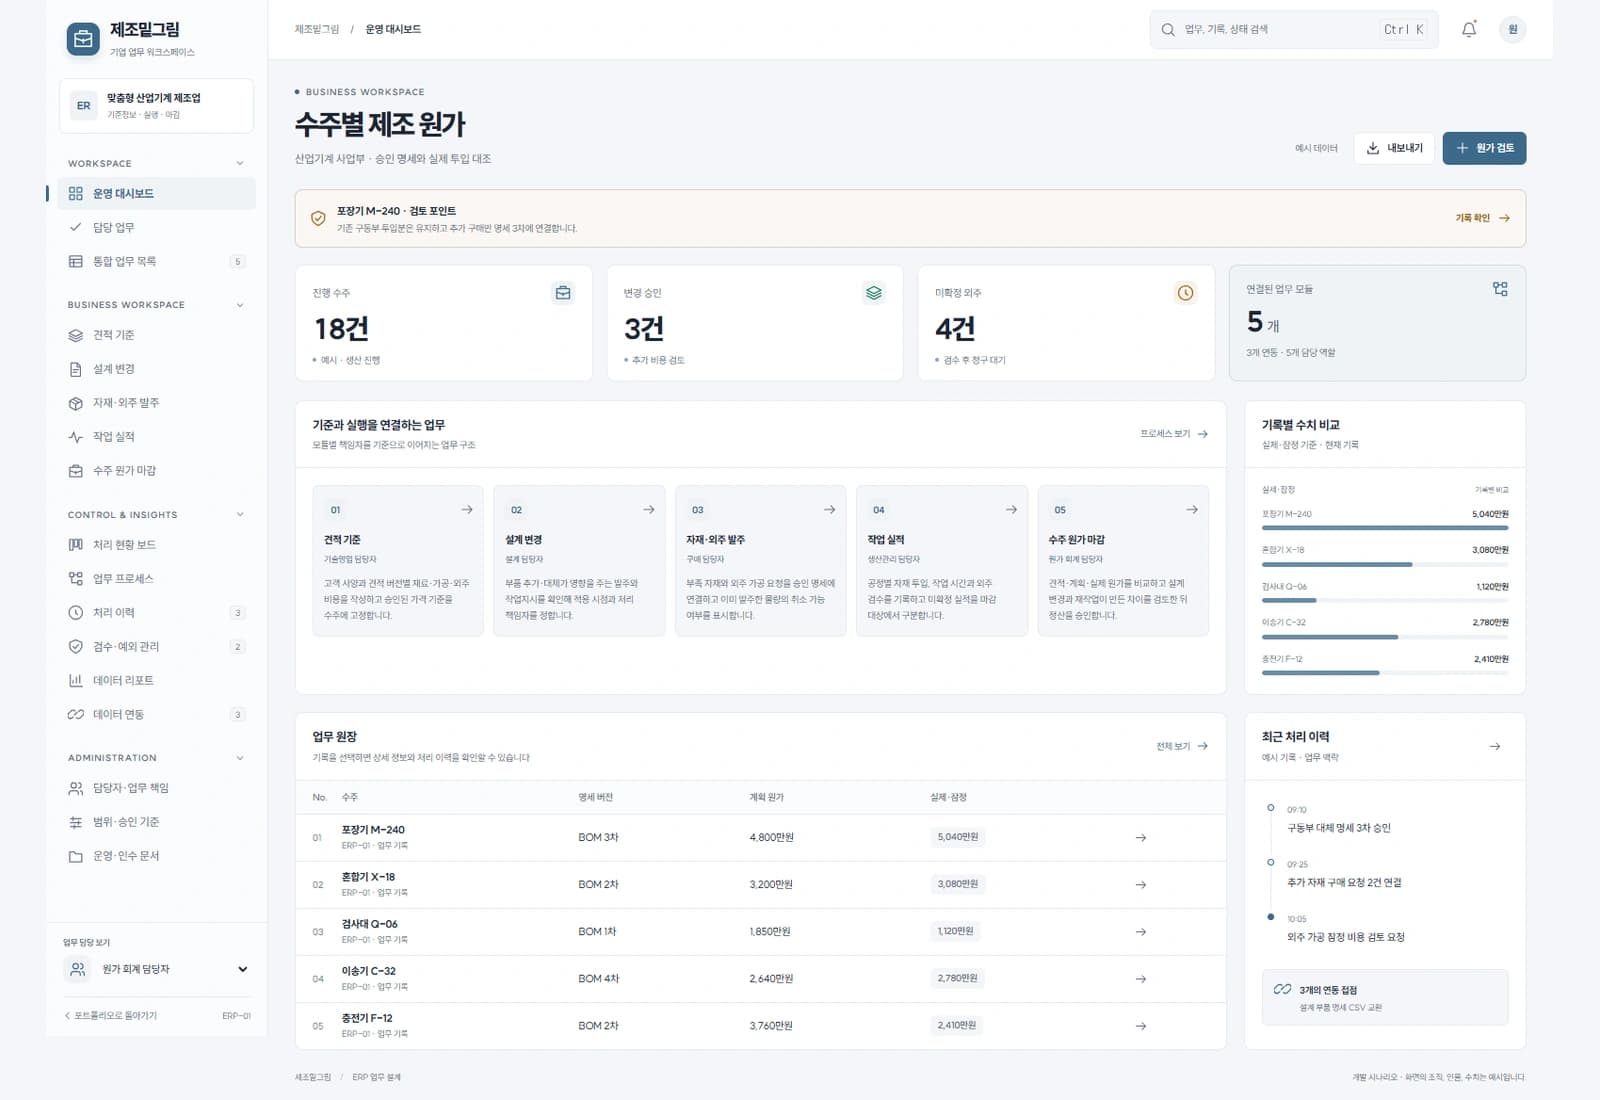The image size is (1600, 1100).
Task: Follow the 기록 확인 link in the banner
Action: tap(1483, 218)
